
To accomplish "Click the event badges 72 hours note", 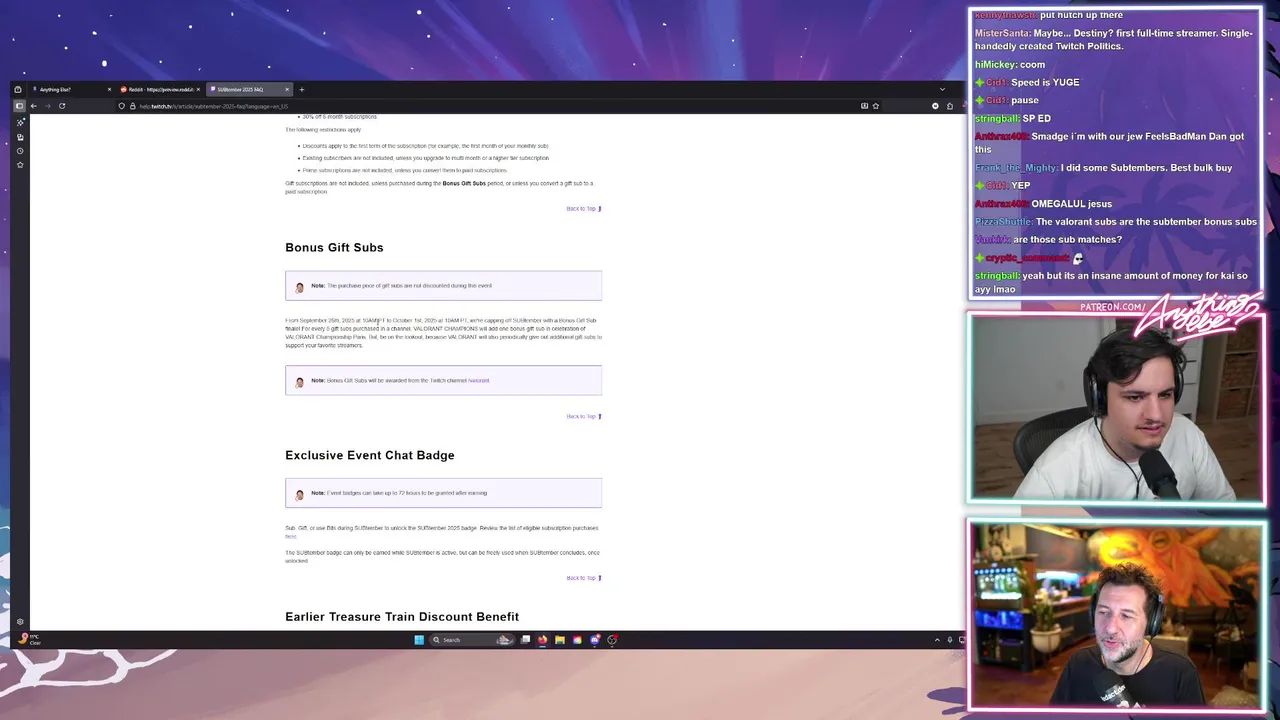I will tap(443, 493).
